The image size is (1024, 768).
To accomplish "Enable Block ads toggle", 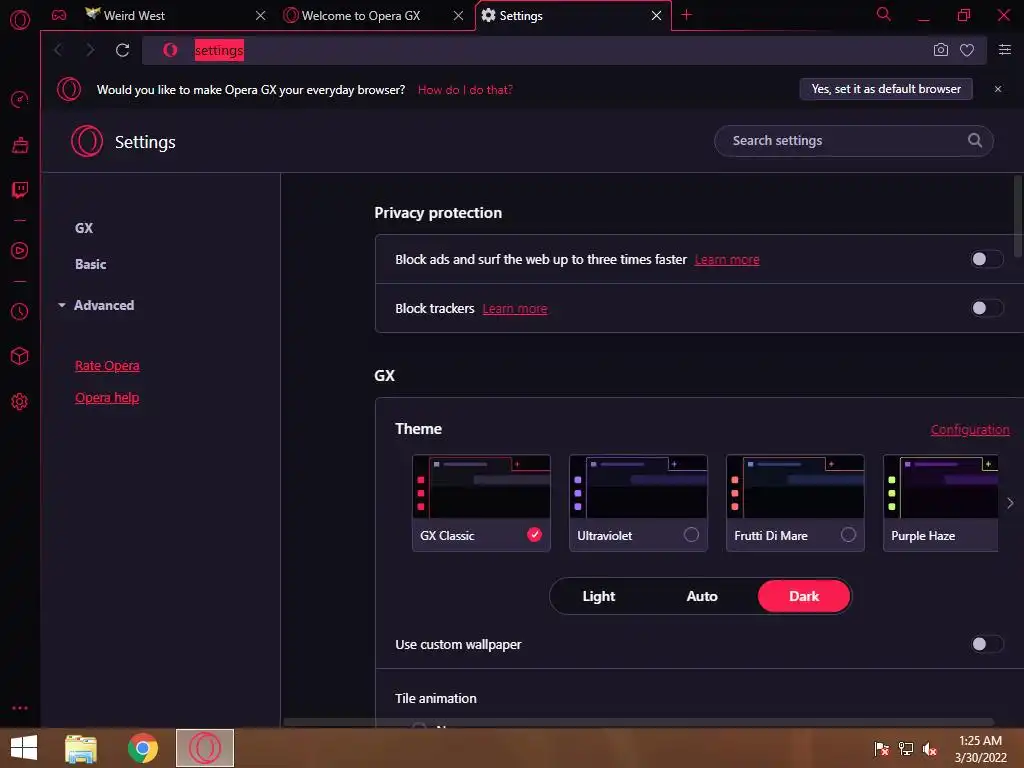I will pyautogui.click(x=986, y=259).
